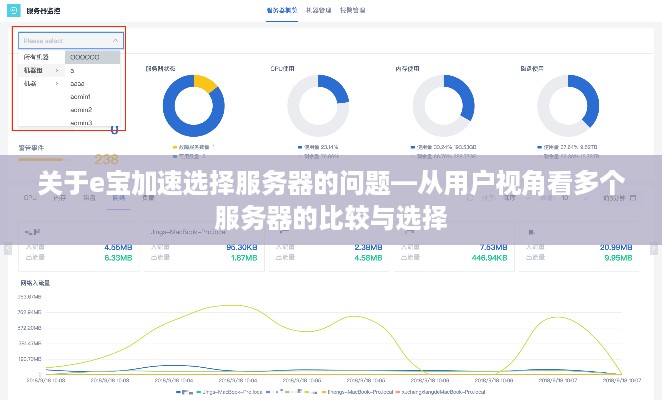The width and height of the screenshot is (662, 400).
Task: Toggle the blue usage legend under the rightmost donut
Action: (567, 147)
